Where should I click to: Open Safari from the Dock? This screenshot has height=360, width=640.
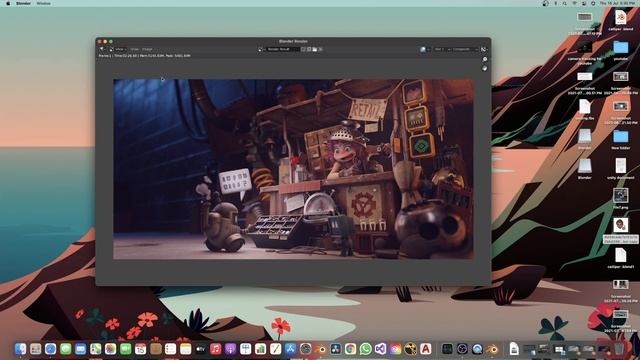point(51,349)
